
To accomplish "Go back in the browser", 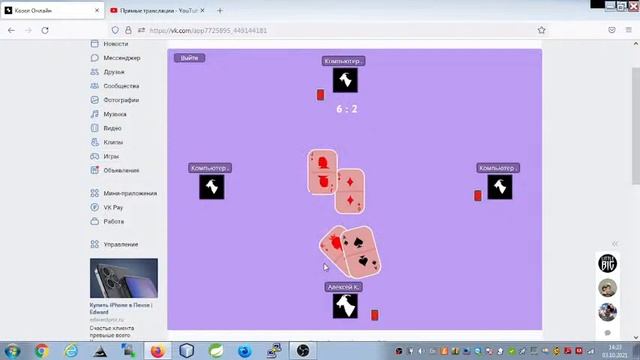I will click(x=11, y=30).
